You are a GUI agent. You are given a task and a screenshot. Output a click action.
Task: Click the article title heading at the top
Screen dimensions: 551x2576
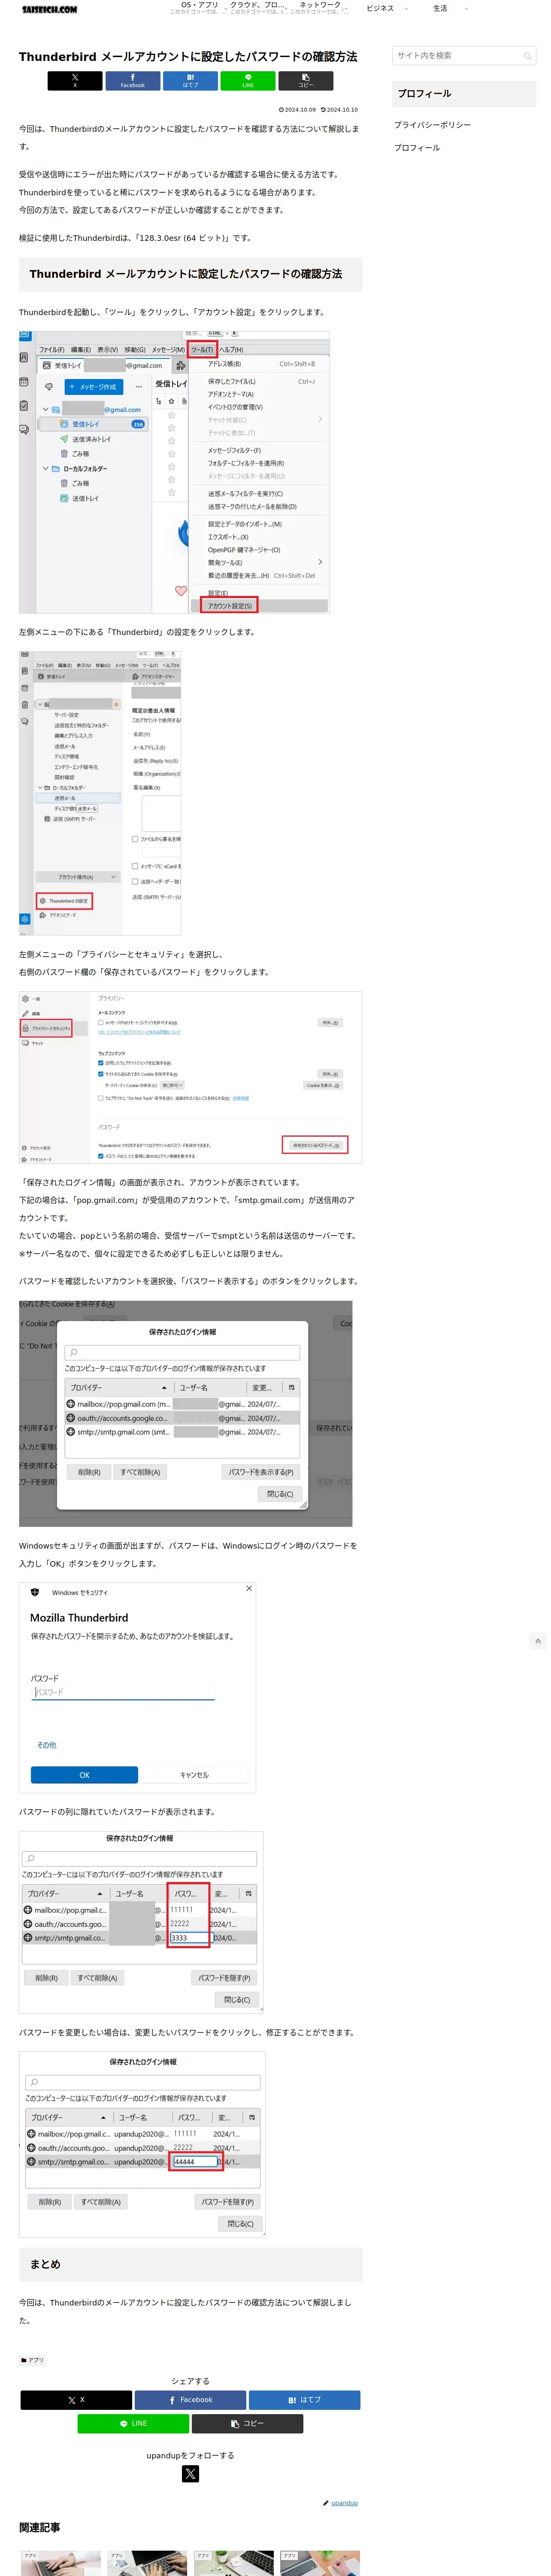(x=188, y=57)
